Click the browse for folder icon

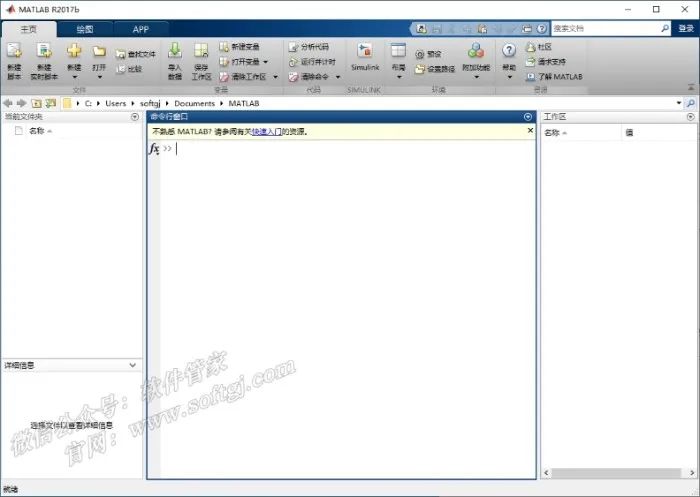(x=51, y=103)
